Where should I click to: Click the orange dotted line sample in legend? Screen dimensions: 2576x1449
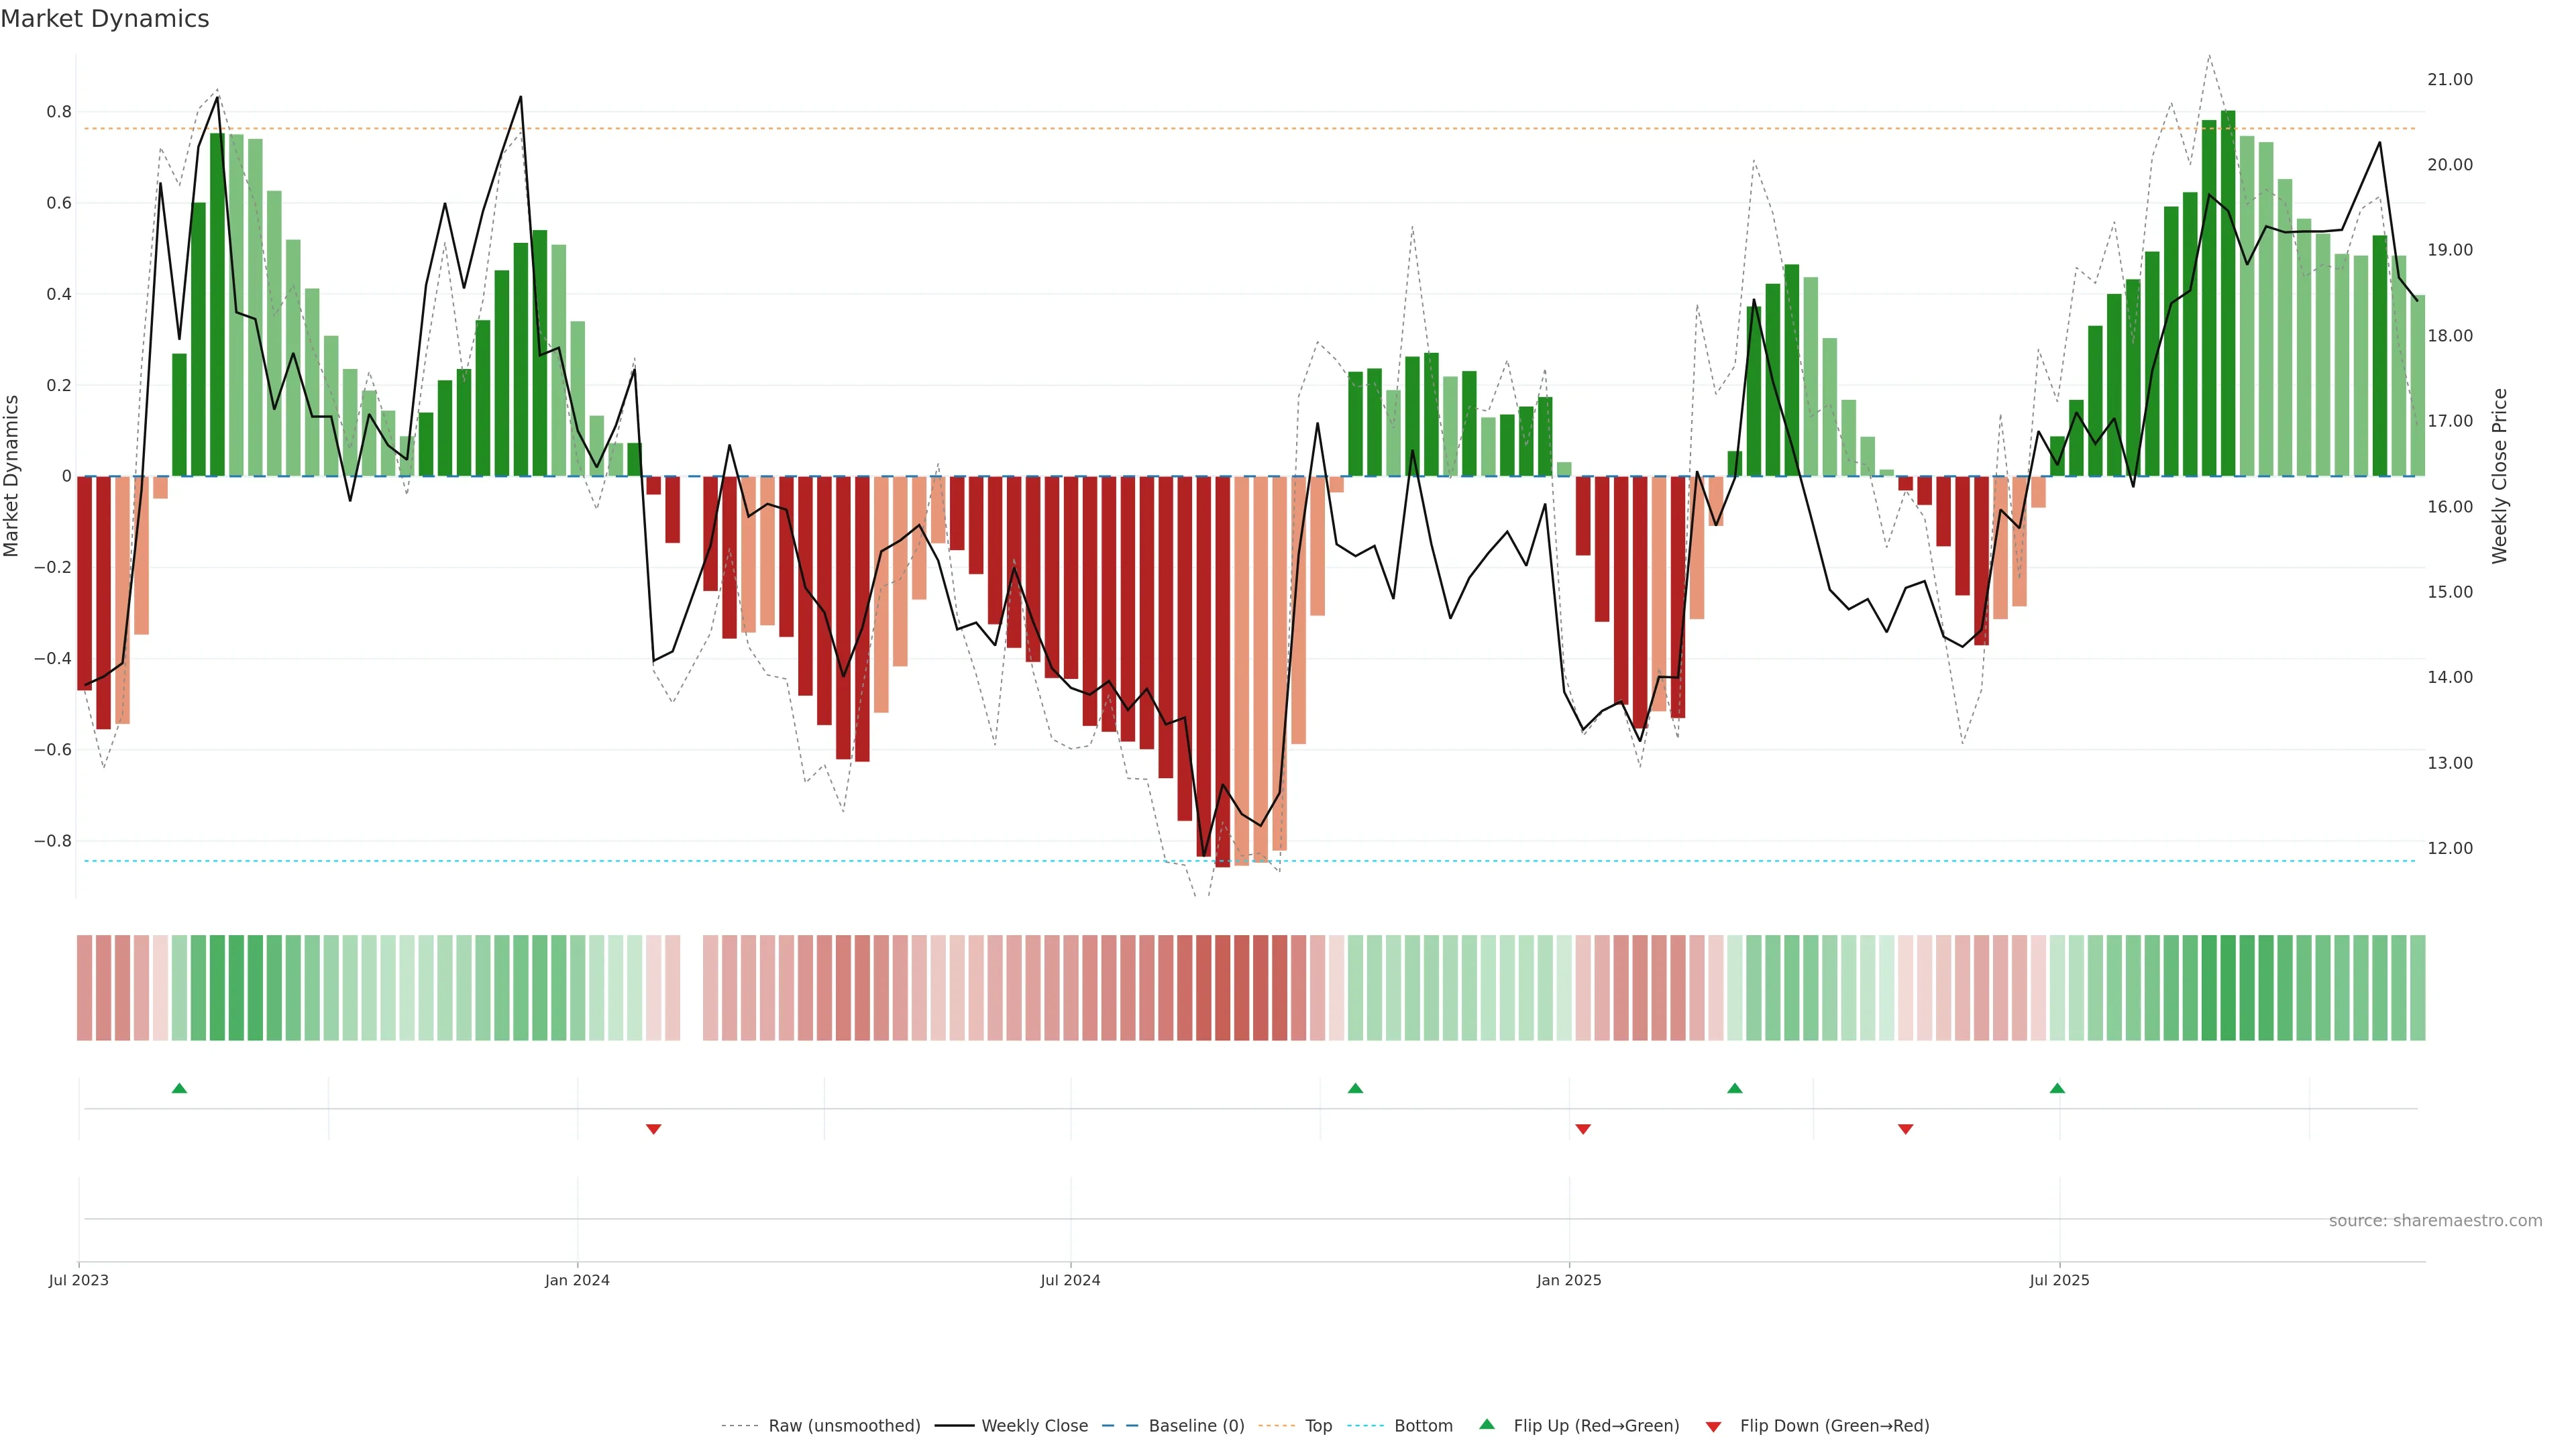1276,1426
